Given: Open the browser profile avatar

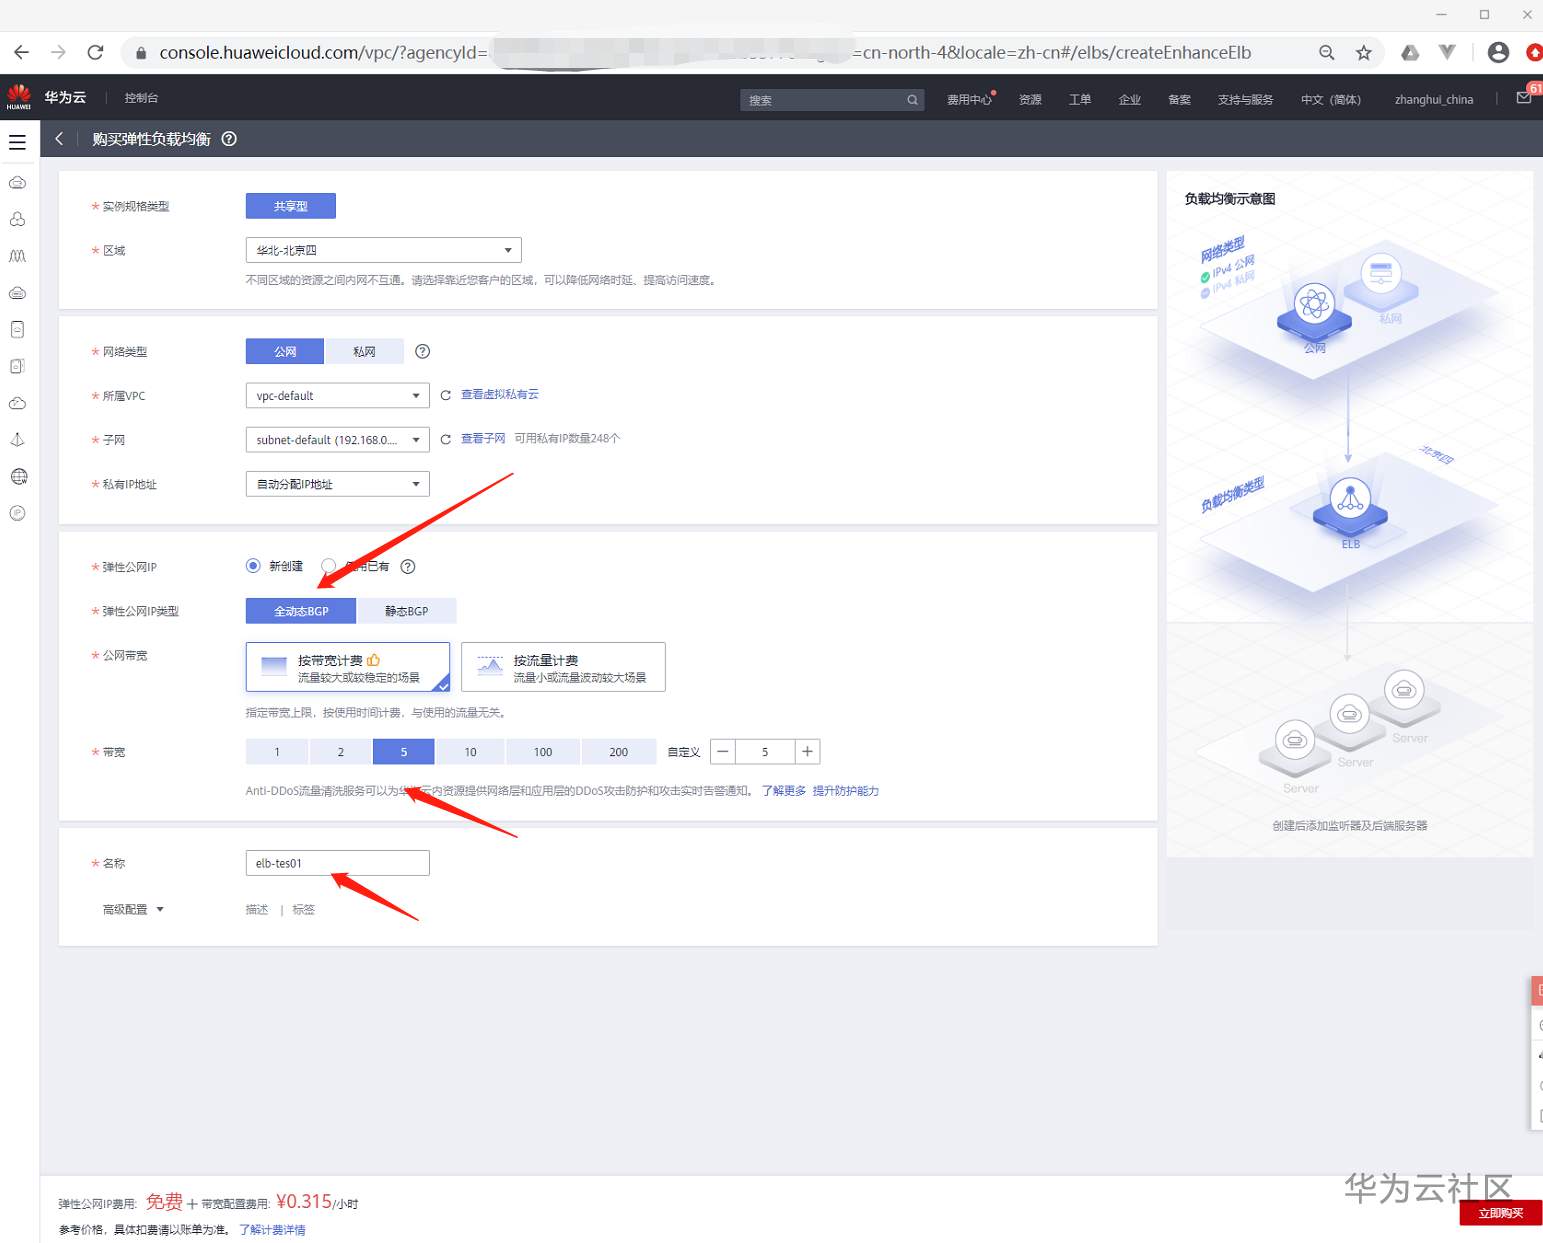Looking at the screenshot, I should point(1498,52).
